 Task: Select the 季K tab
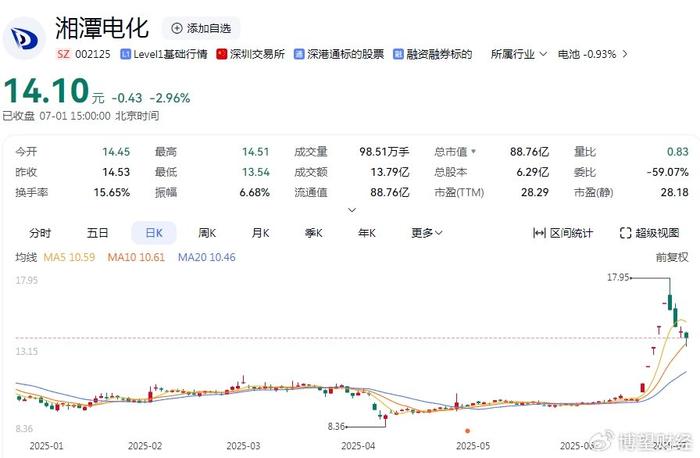tap(314, 233)
